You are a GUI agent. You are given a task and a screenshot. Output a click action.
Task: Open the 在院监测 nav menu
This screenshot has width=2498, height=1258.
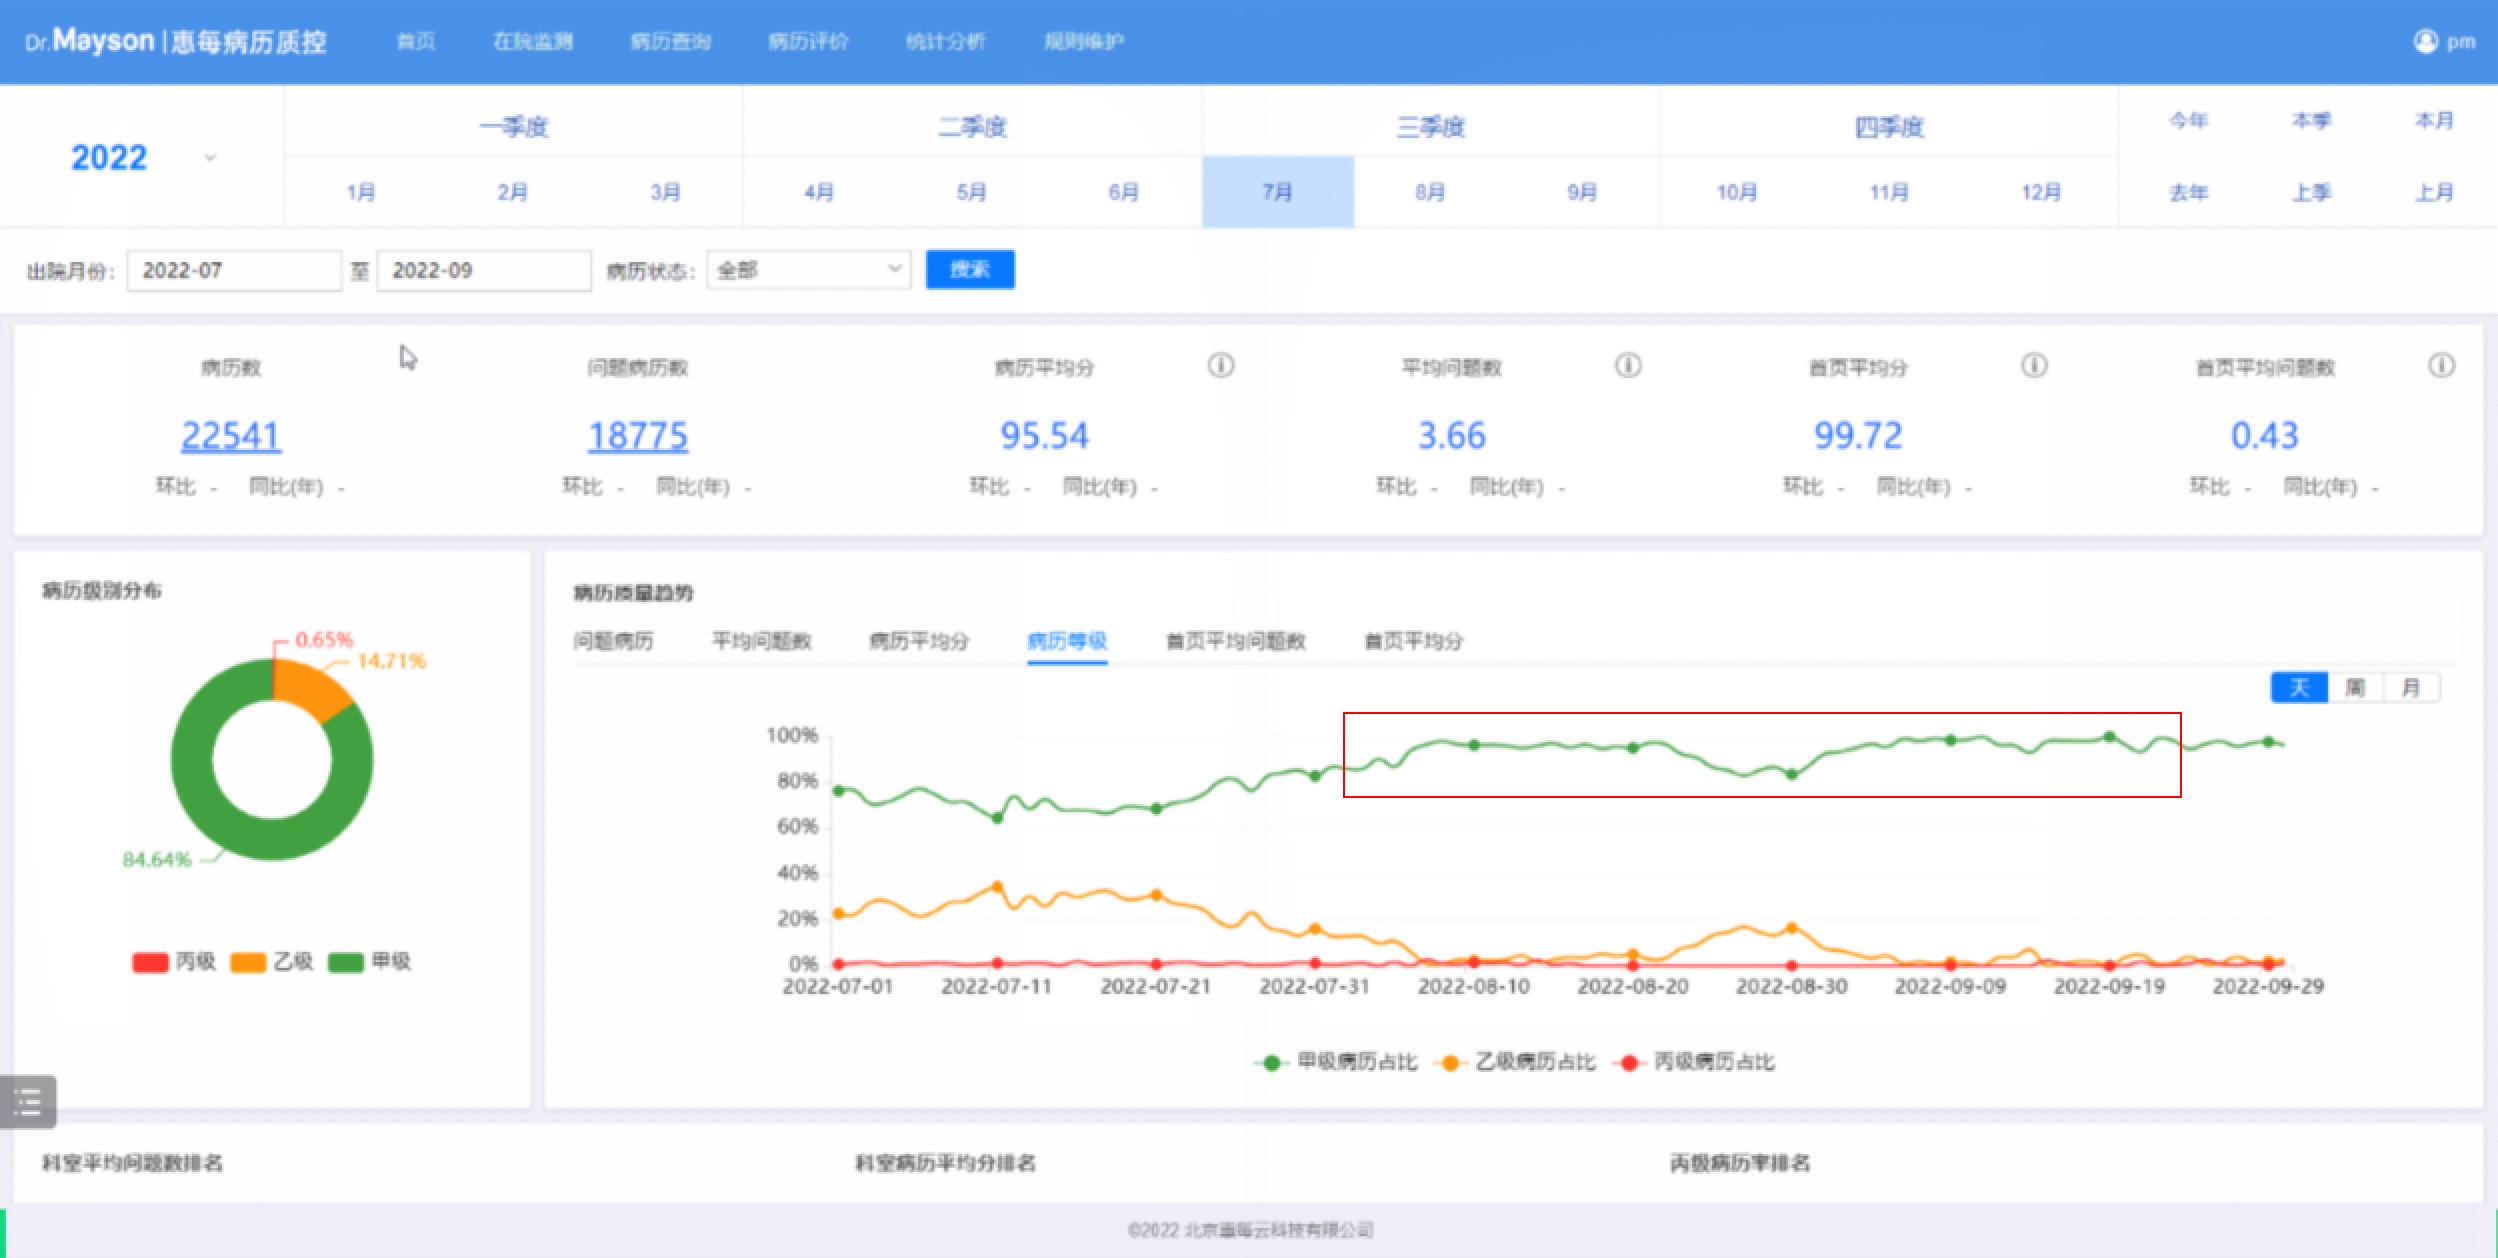(533, 41)
